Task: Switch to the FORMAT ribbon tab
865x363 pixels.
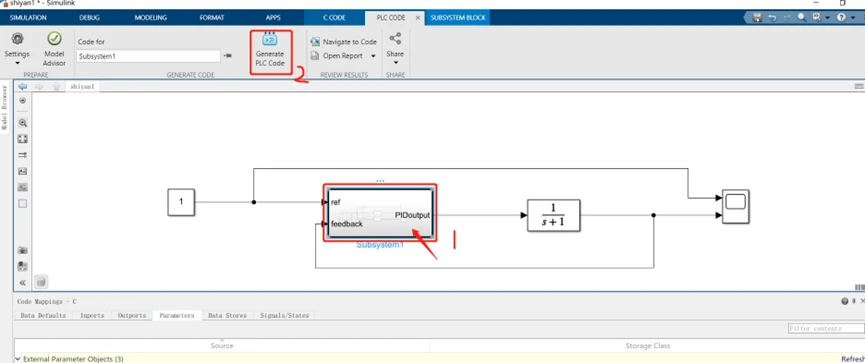Action: (212, 18)
